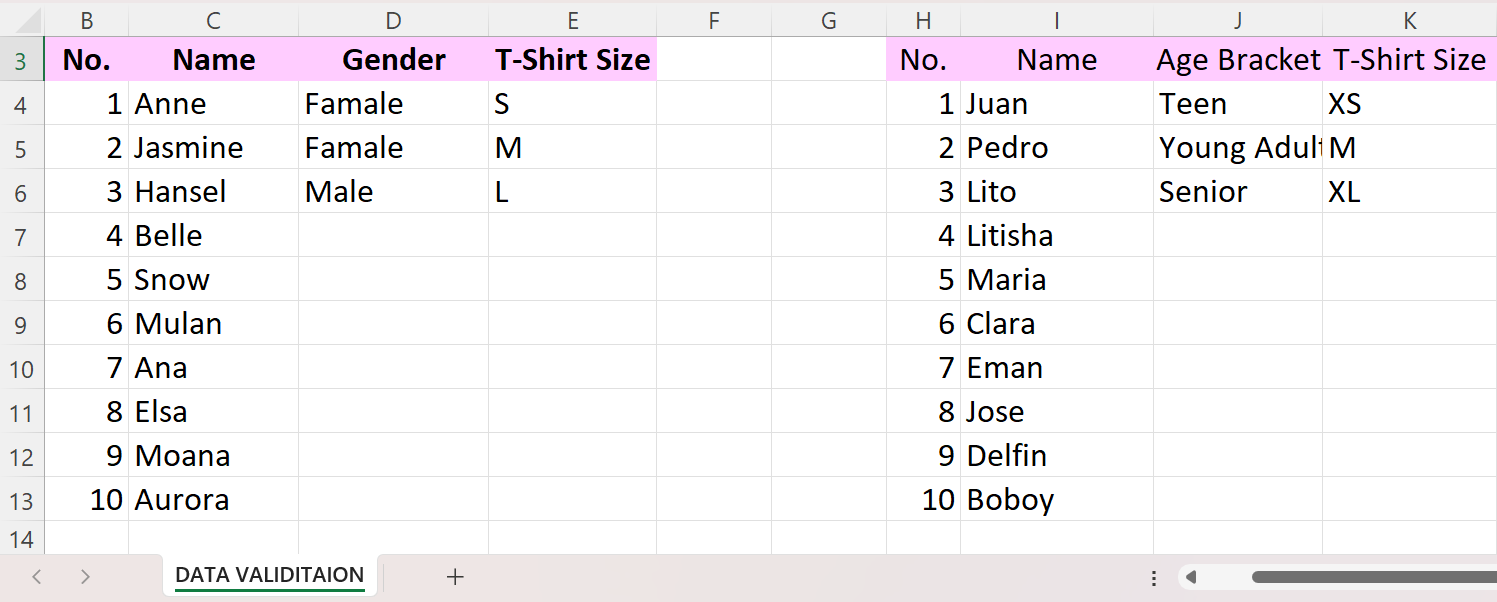
Task: Select column F header
Action: coord(714,21)
